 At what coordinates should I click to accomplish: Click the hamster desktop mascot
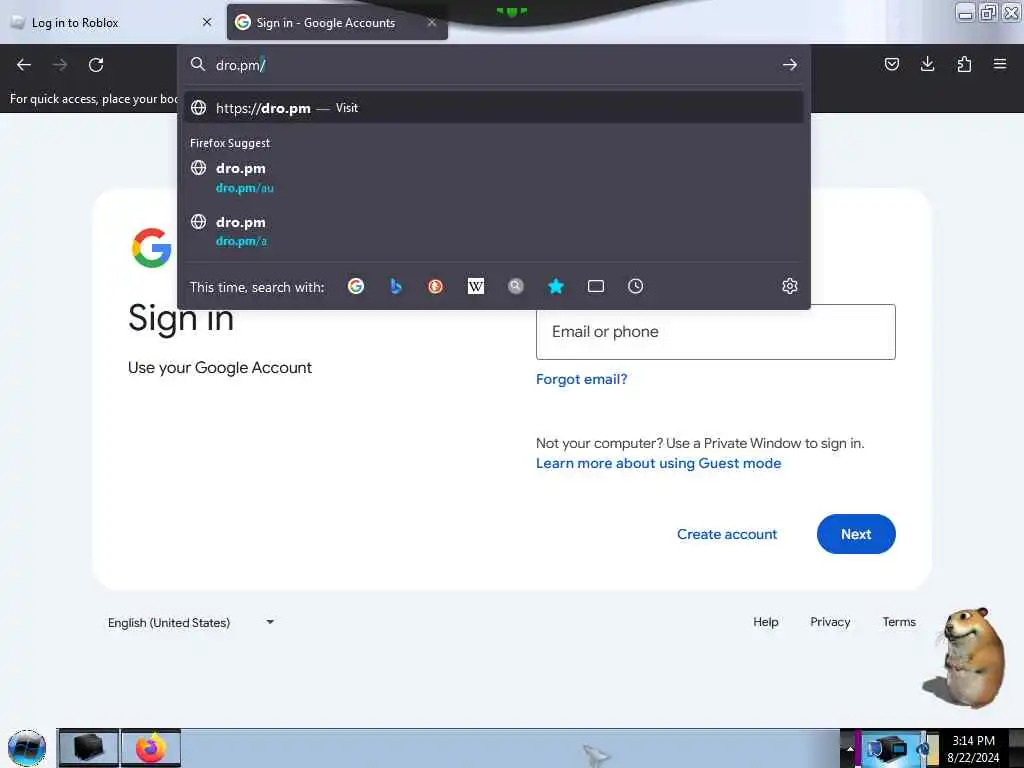[x=965, y=657]
